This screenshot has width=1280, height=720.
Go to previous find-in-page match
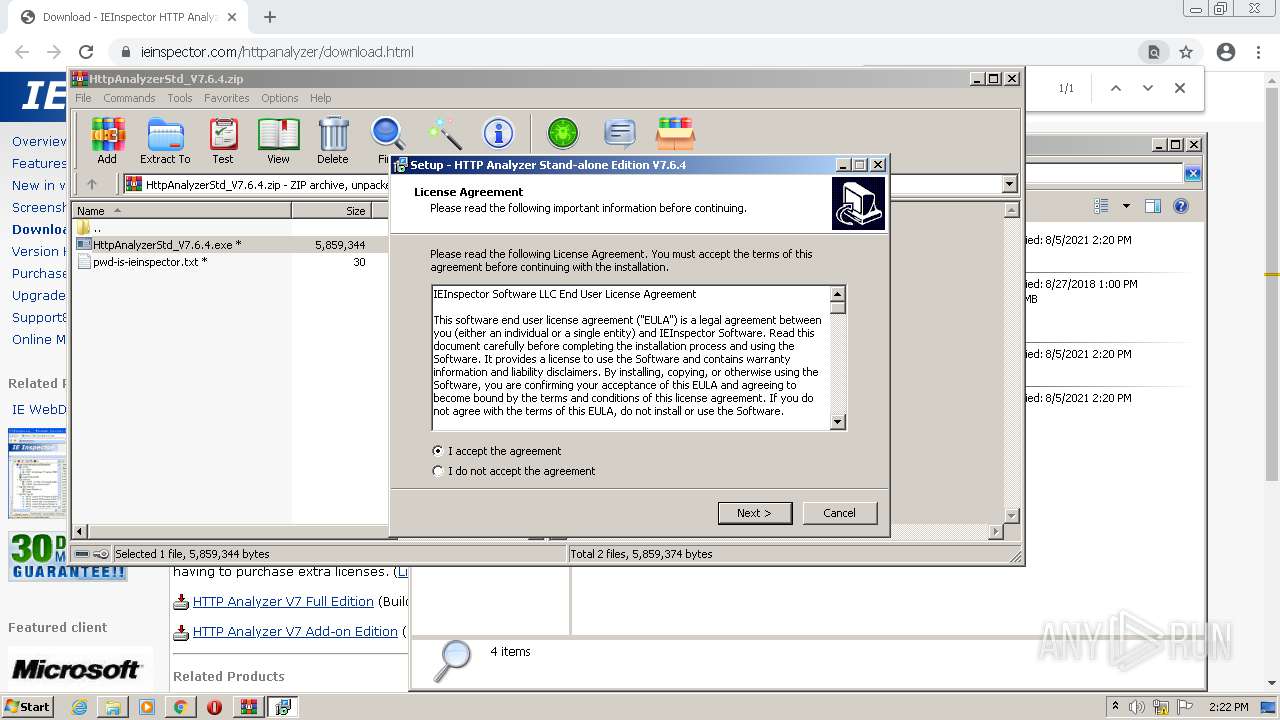pos(1116,88)
